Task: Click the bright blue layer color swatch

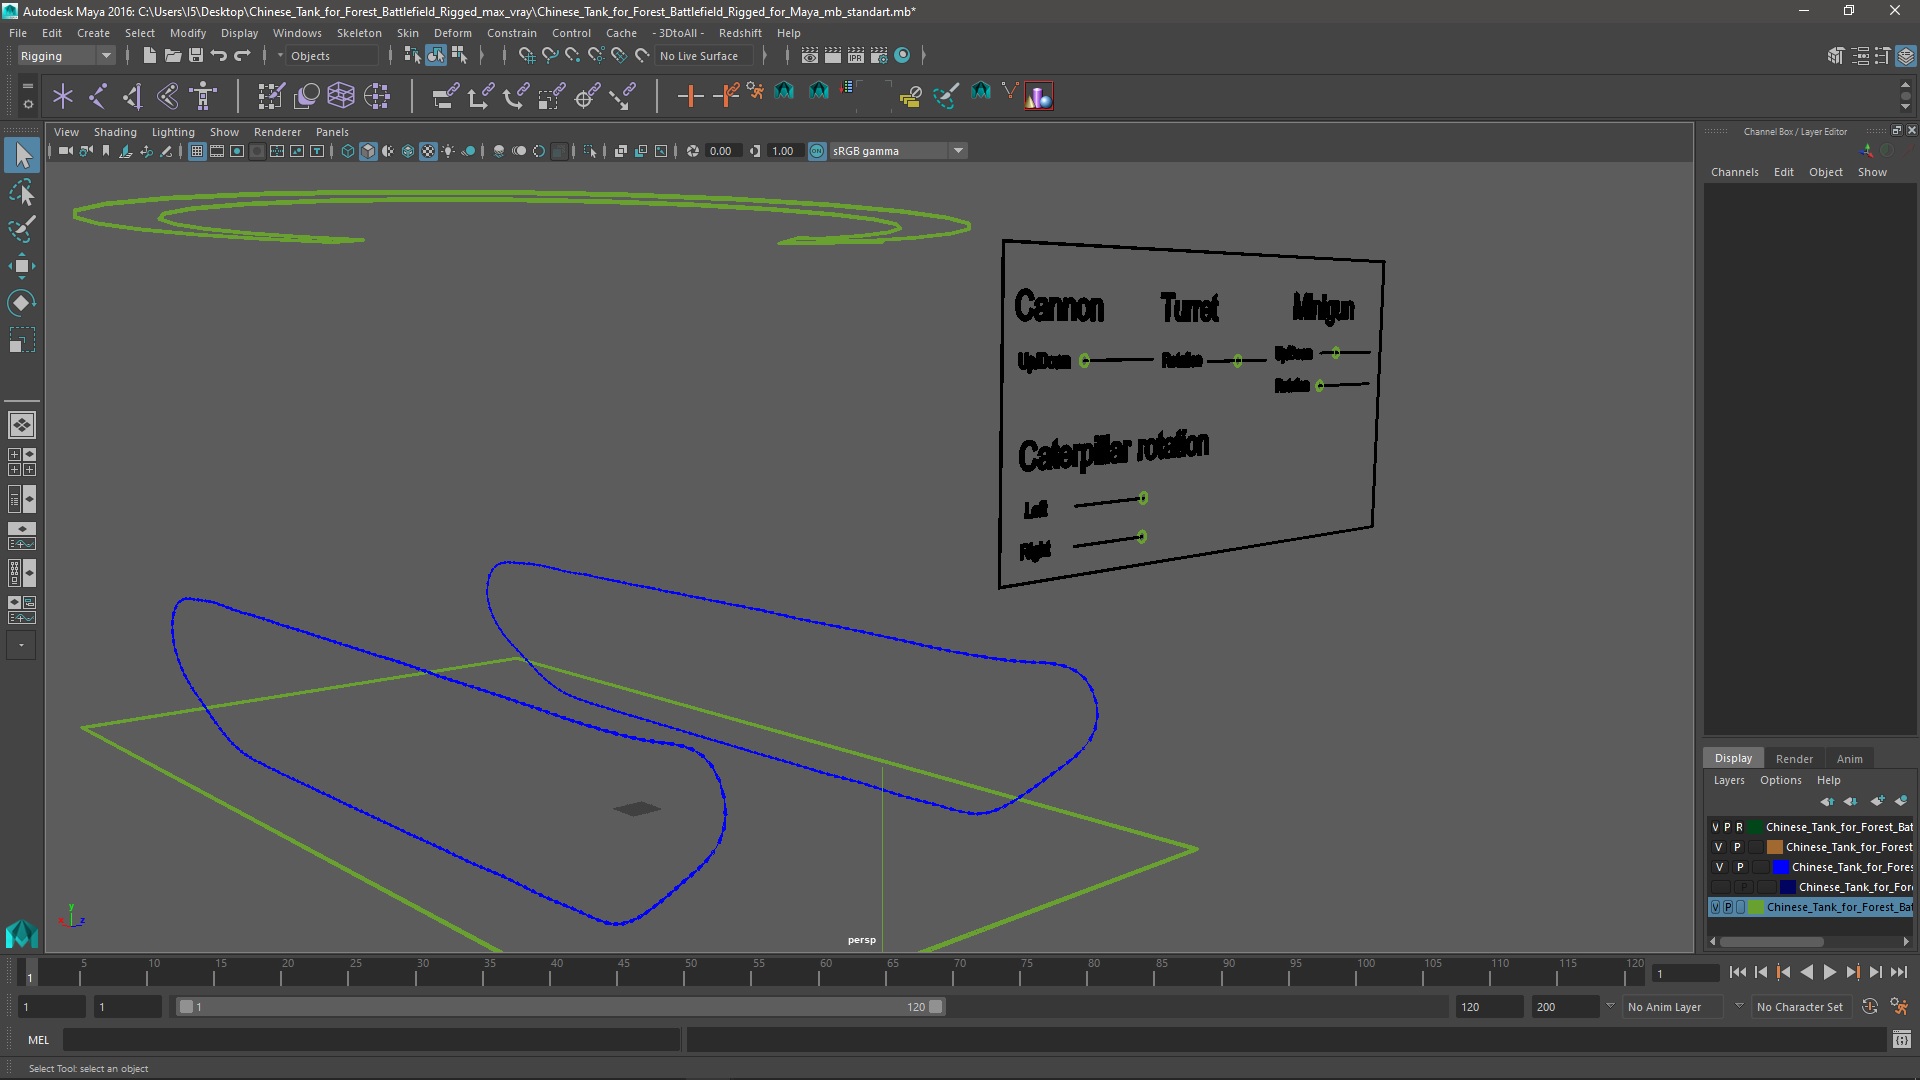Action: point(1780,867)
